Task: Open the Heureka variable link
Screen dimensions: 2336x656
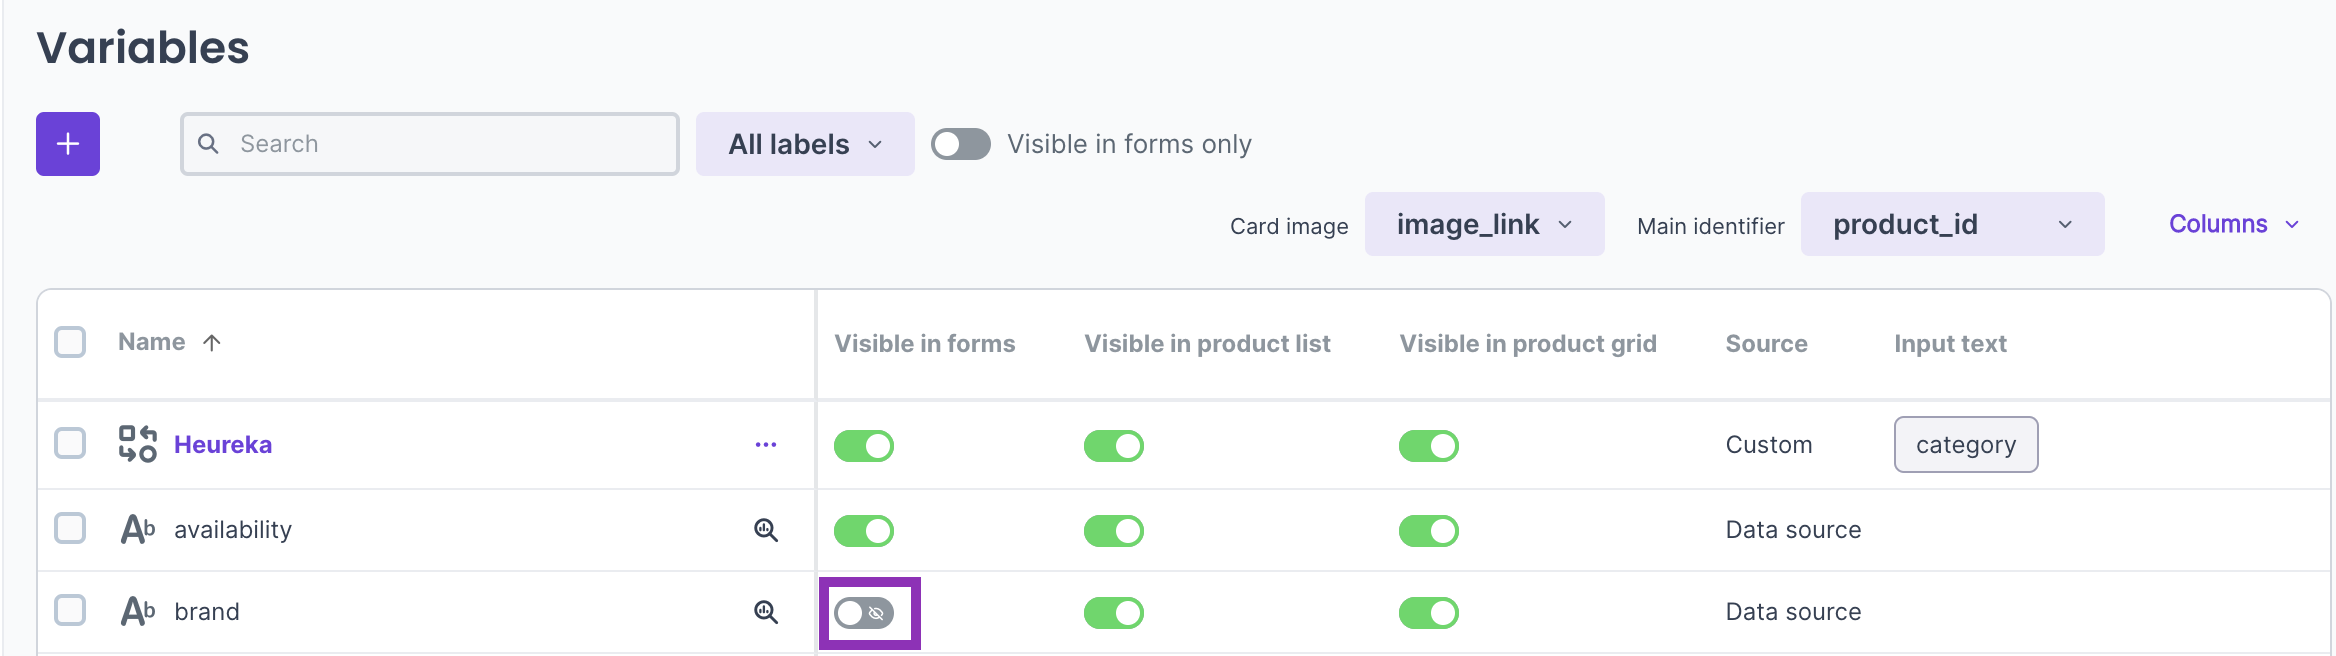Action: tap(223, 445)
